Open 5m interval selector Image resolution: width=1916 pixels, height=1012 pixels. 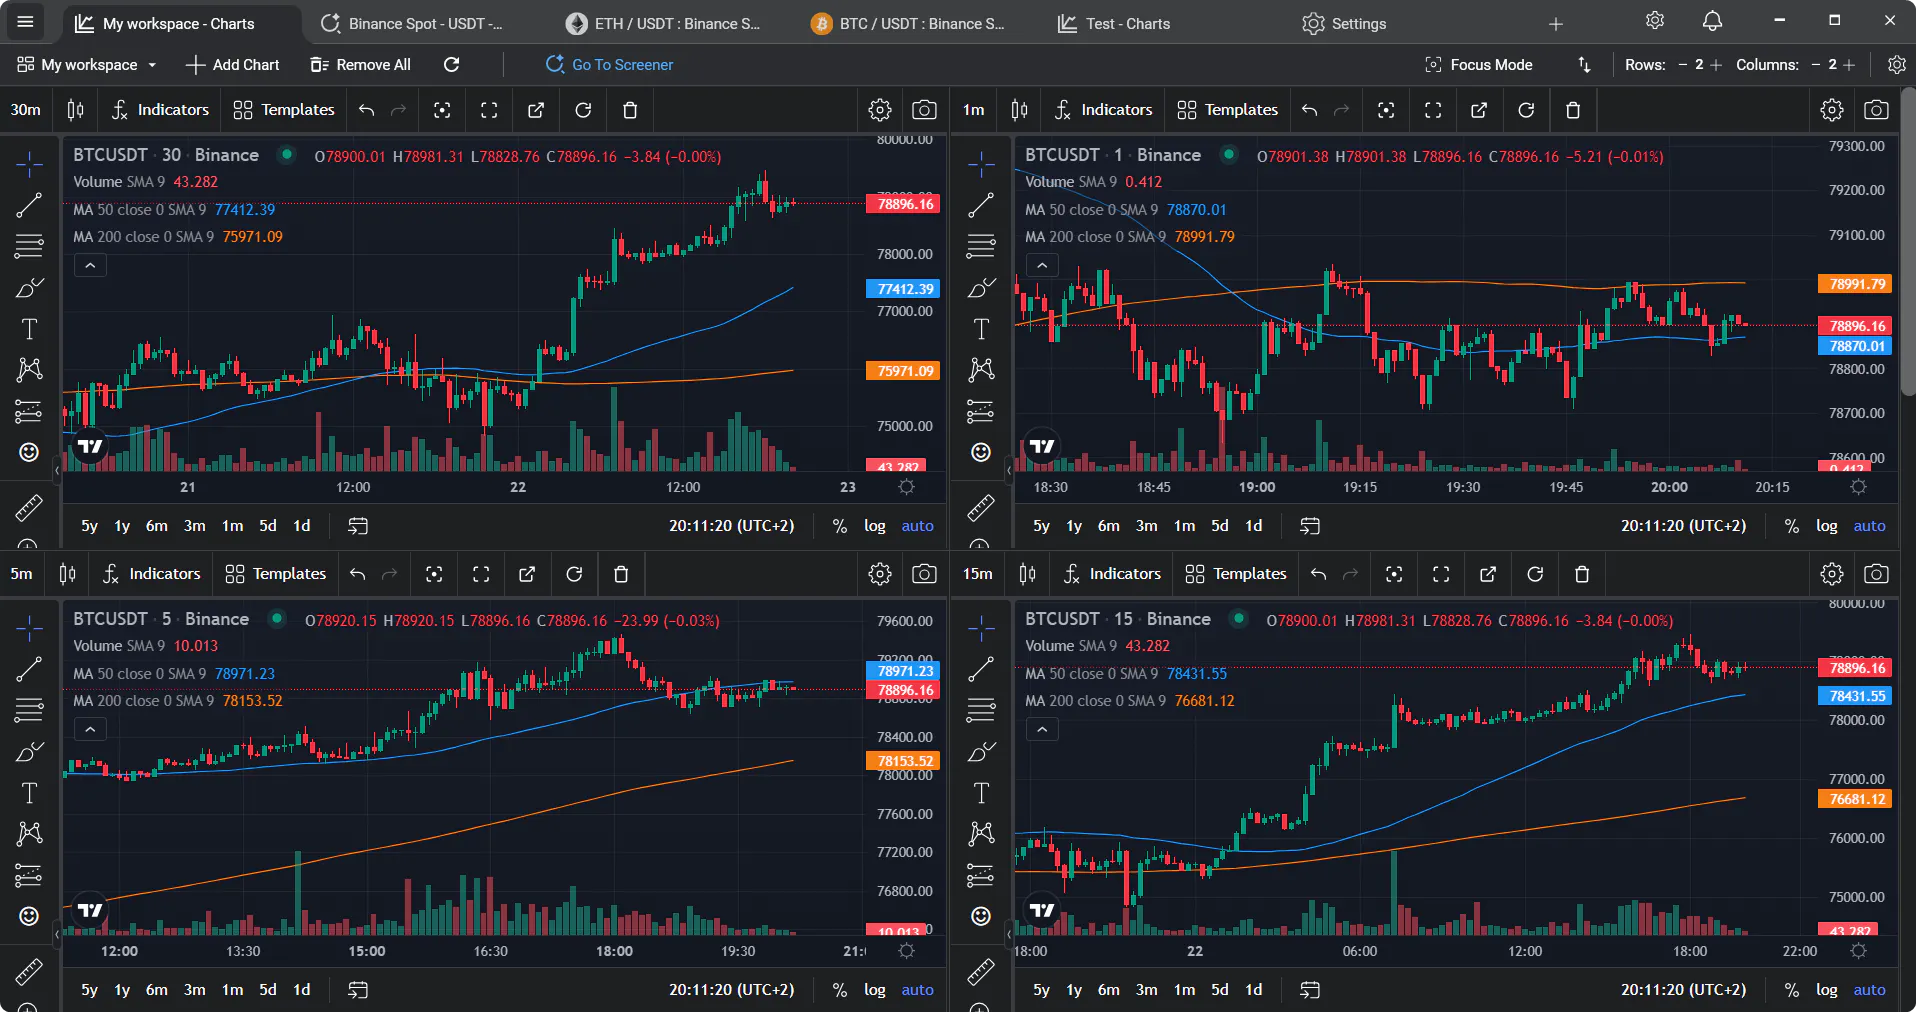coord(22,574)
